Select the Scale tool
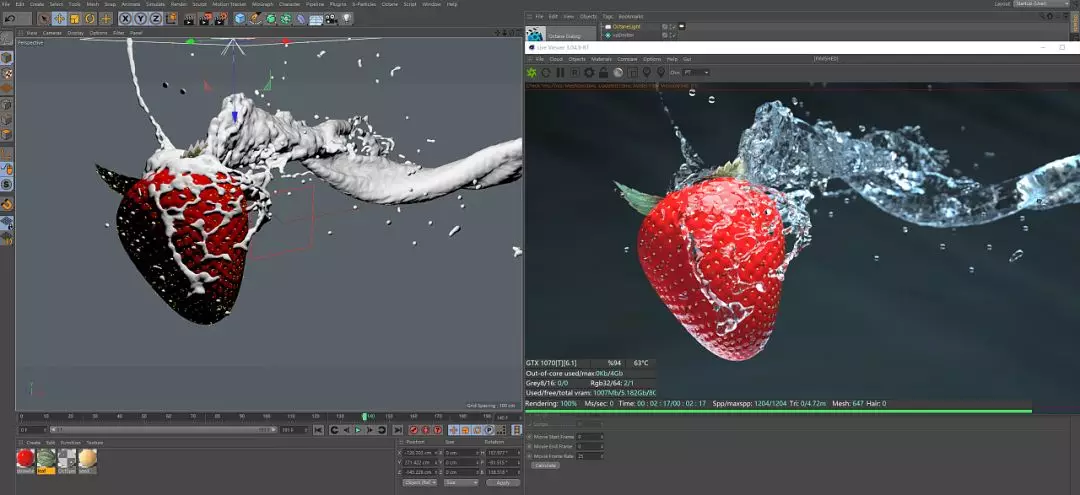 pyautogui.click(x=74, y=19)
